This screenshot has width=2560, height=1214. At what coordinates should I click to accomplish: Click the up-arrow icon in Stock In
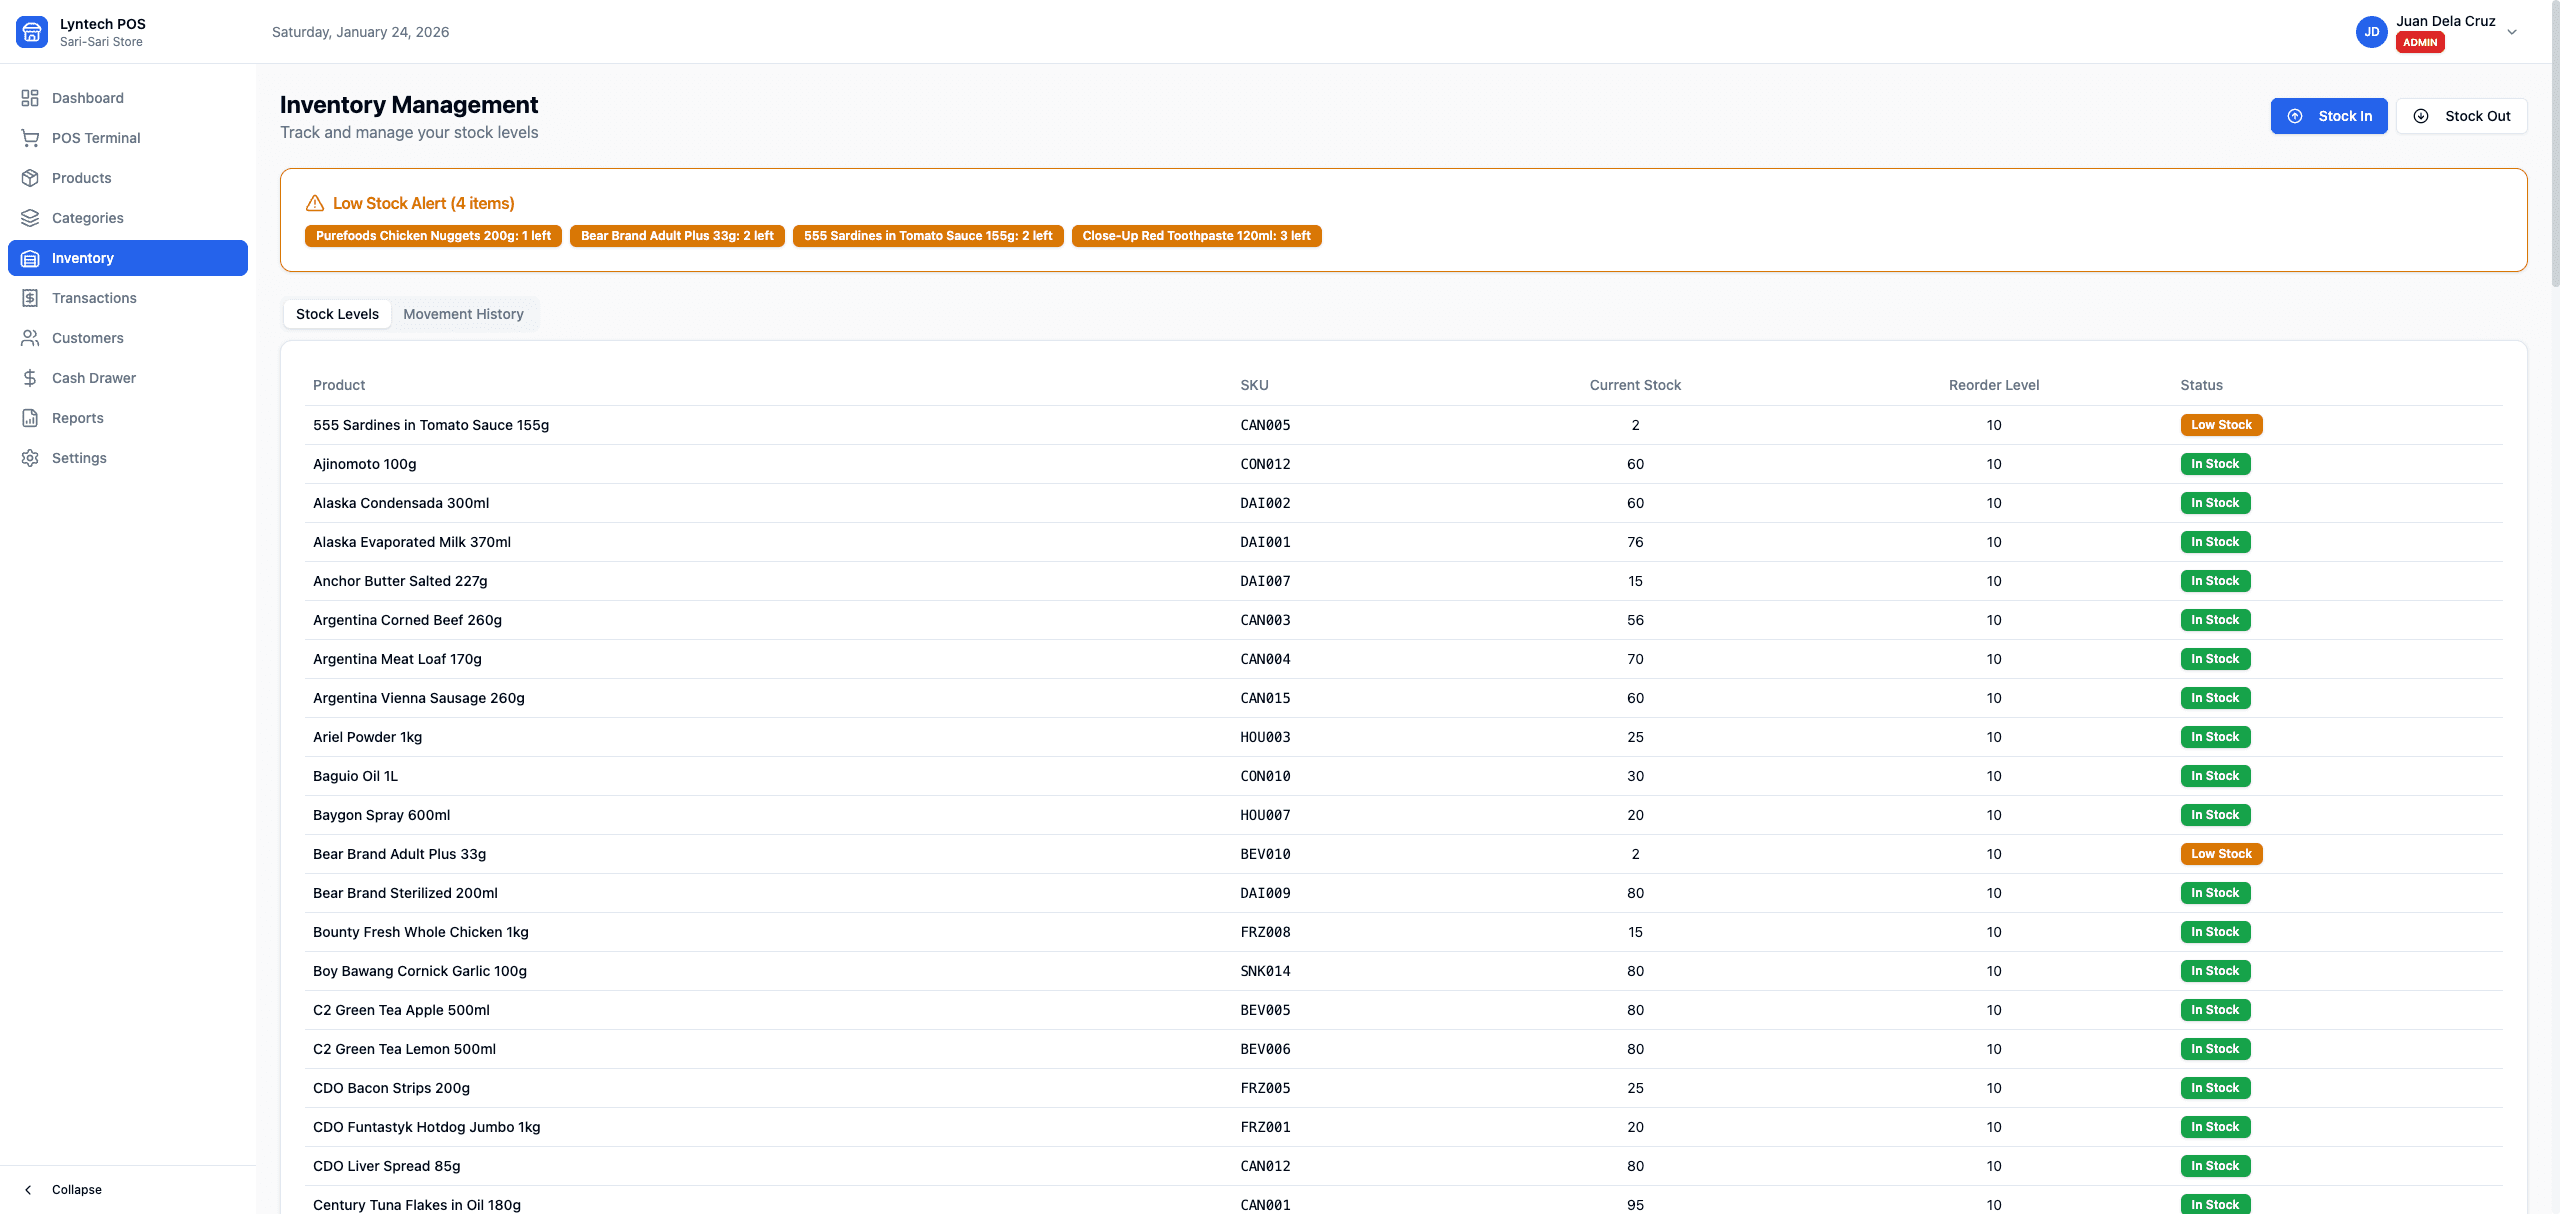pyautogui.click(x=2295, y=116)
